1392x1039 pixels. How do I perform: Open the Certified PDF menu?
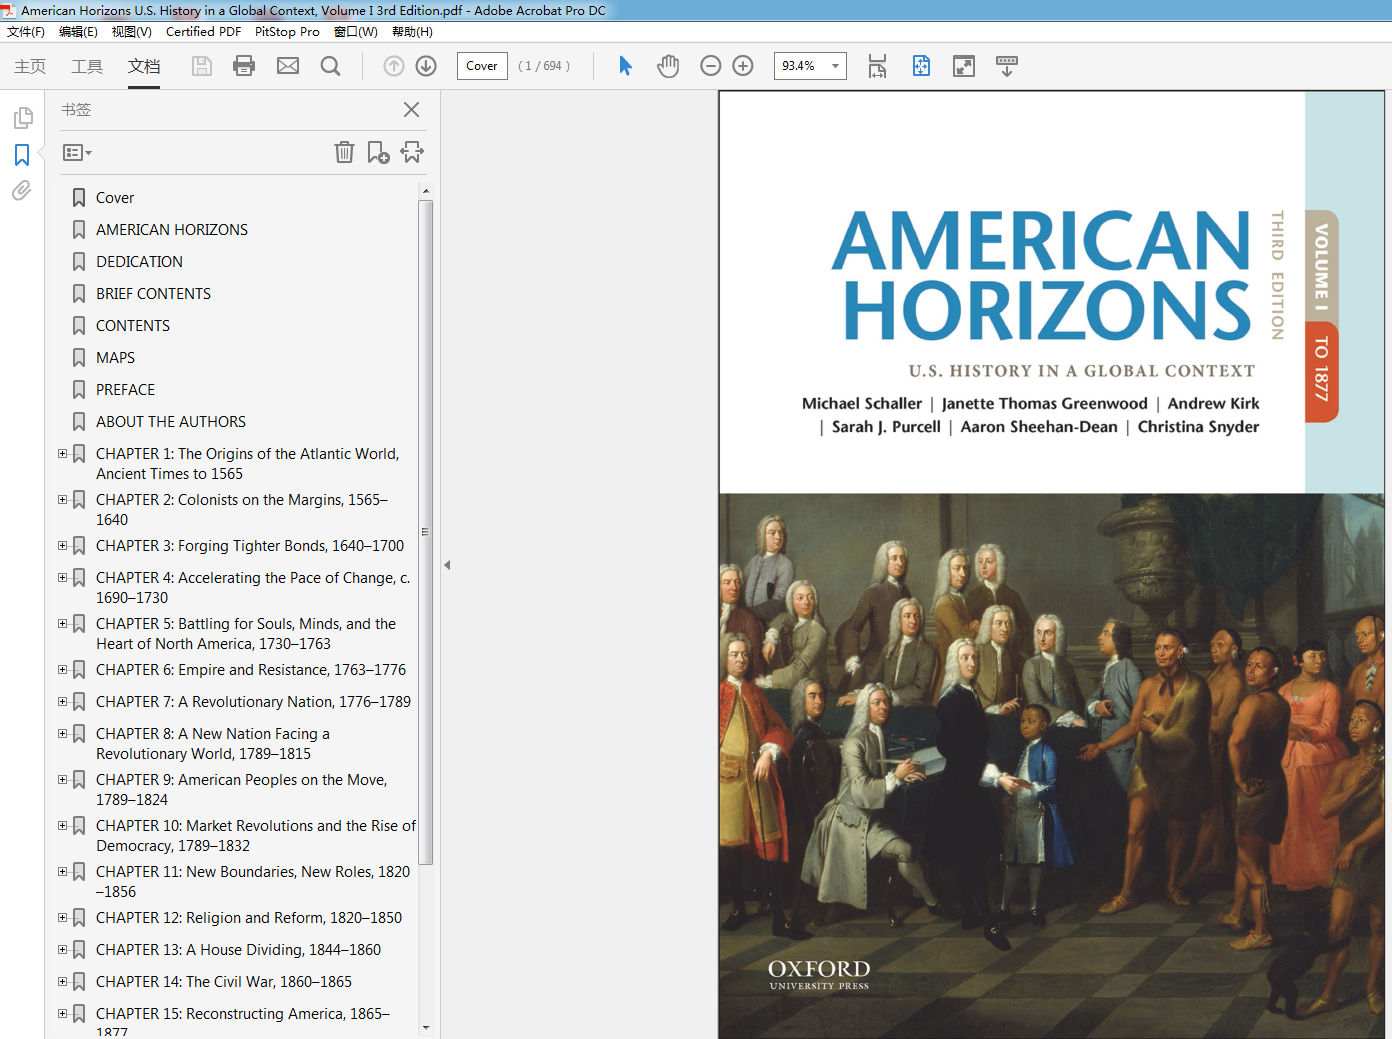point(203,32)
